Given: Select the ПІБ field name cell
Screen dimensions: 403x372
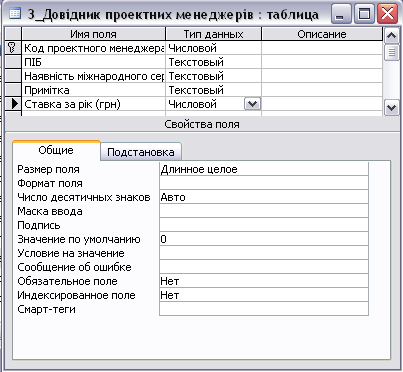Looking at the screenshot, I should pos(94,62).
